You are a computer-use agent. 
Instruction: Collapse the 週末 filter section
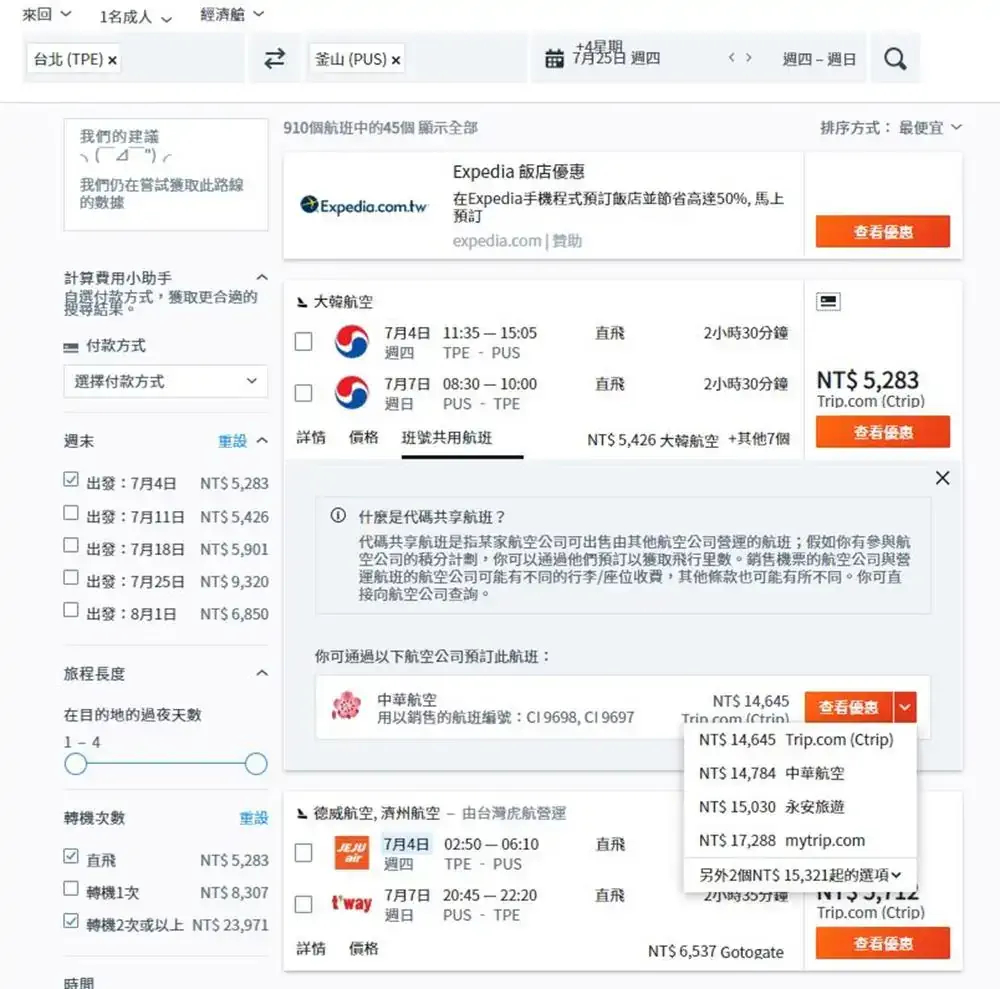tap(261, 441)
